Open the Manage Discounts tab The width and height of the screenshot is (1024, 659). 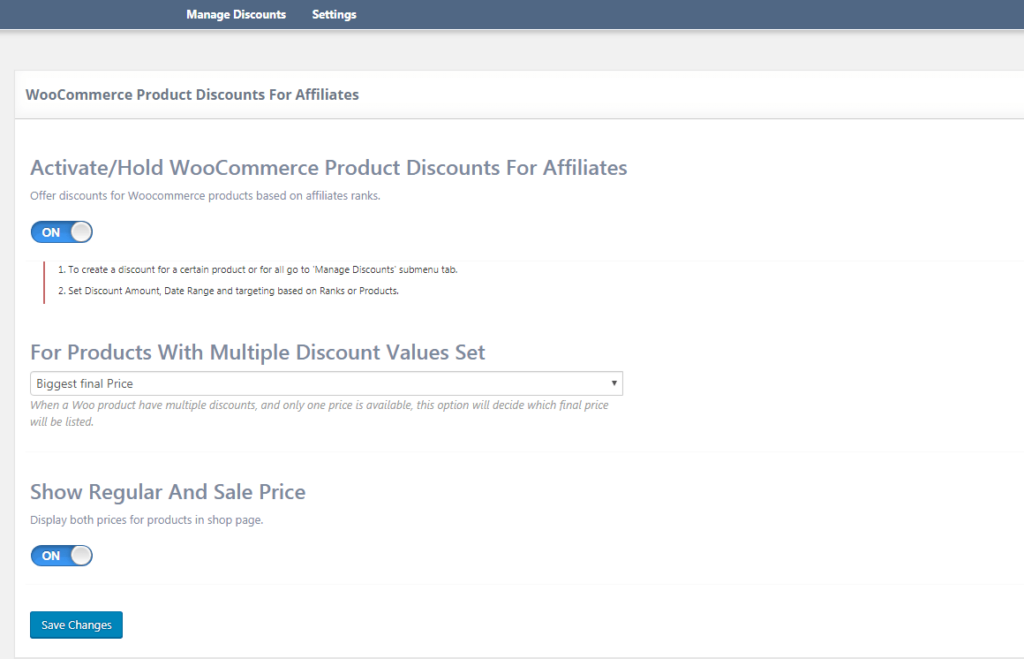[236, 15]
